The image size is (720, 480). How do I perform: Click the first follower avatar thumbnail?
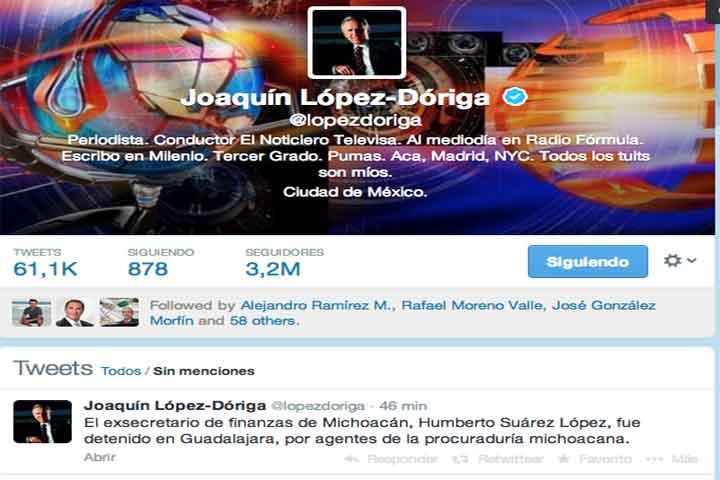[31, 312]
